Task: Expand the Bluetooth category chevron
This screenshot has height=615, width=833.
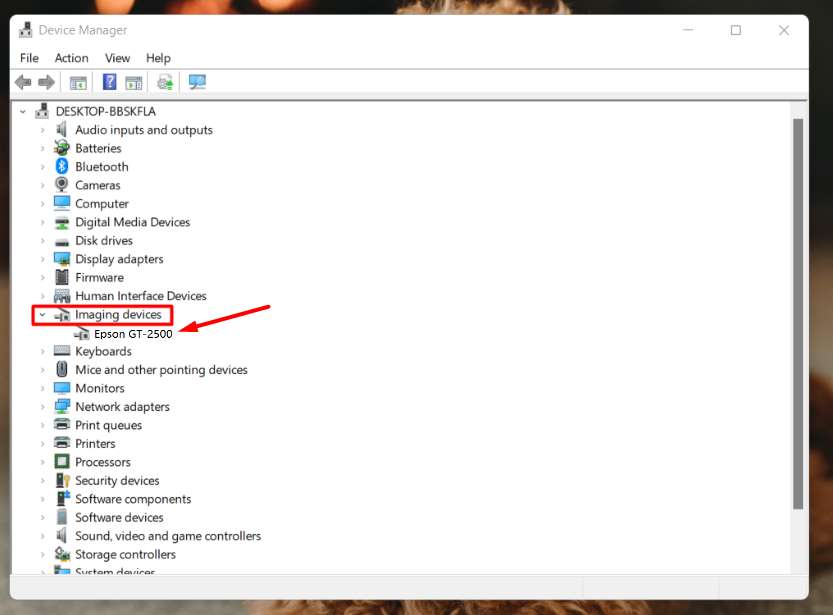Action: [x=42, y=167]
